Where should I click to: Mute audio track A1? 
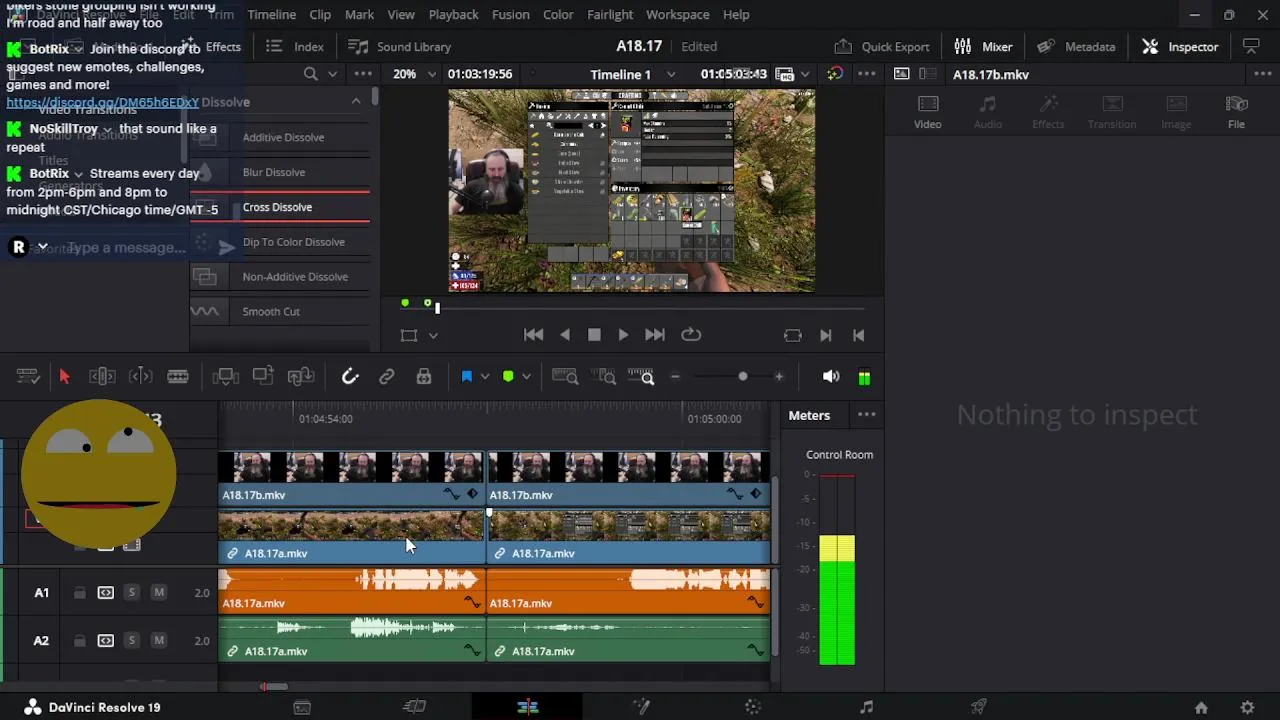click(x=158, y=592)
